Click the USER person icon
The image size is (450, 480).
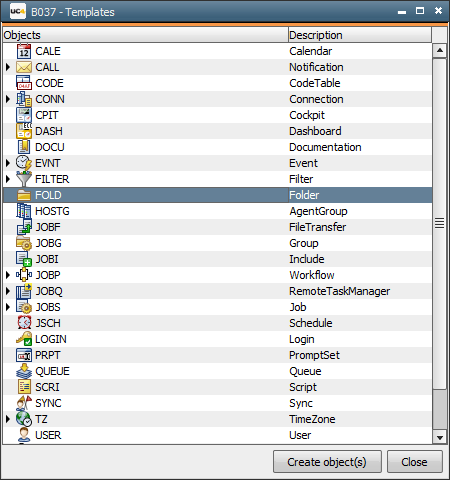(x=24, y=435)
